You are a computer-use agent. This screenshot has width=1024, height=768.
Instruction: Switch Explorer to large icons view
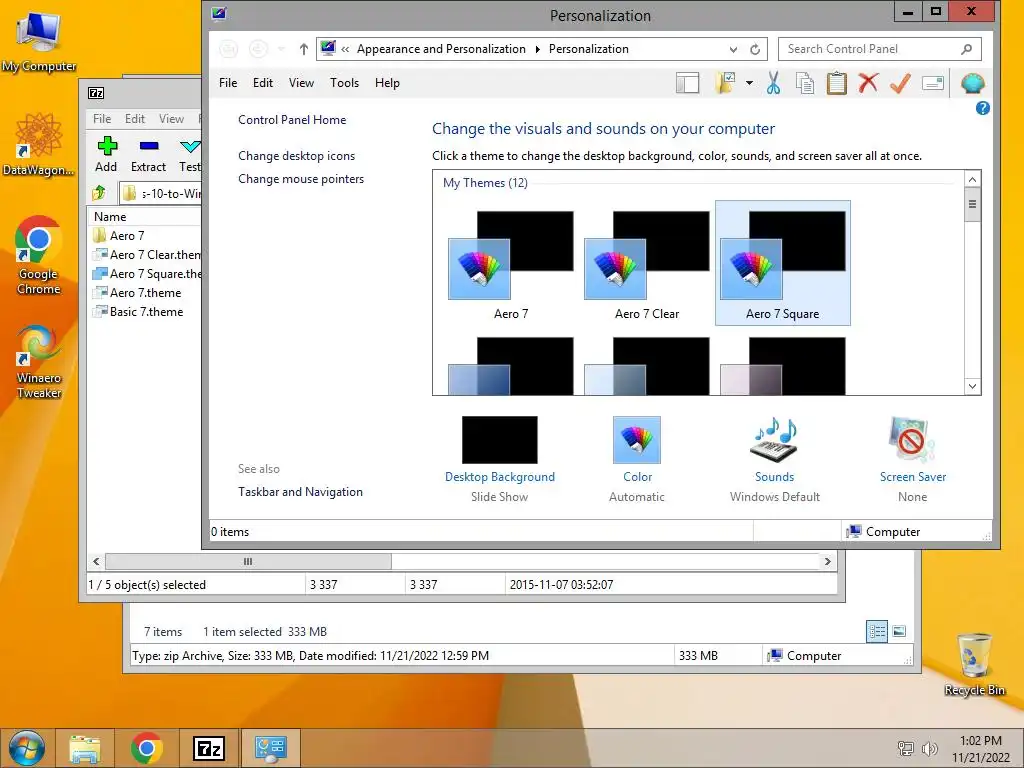(x=899, y=631)
